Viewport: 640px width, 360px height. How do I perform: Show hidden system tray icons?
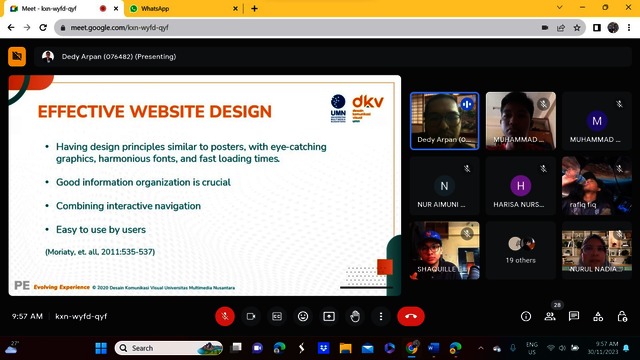click(481, 348)
